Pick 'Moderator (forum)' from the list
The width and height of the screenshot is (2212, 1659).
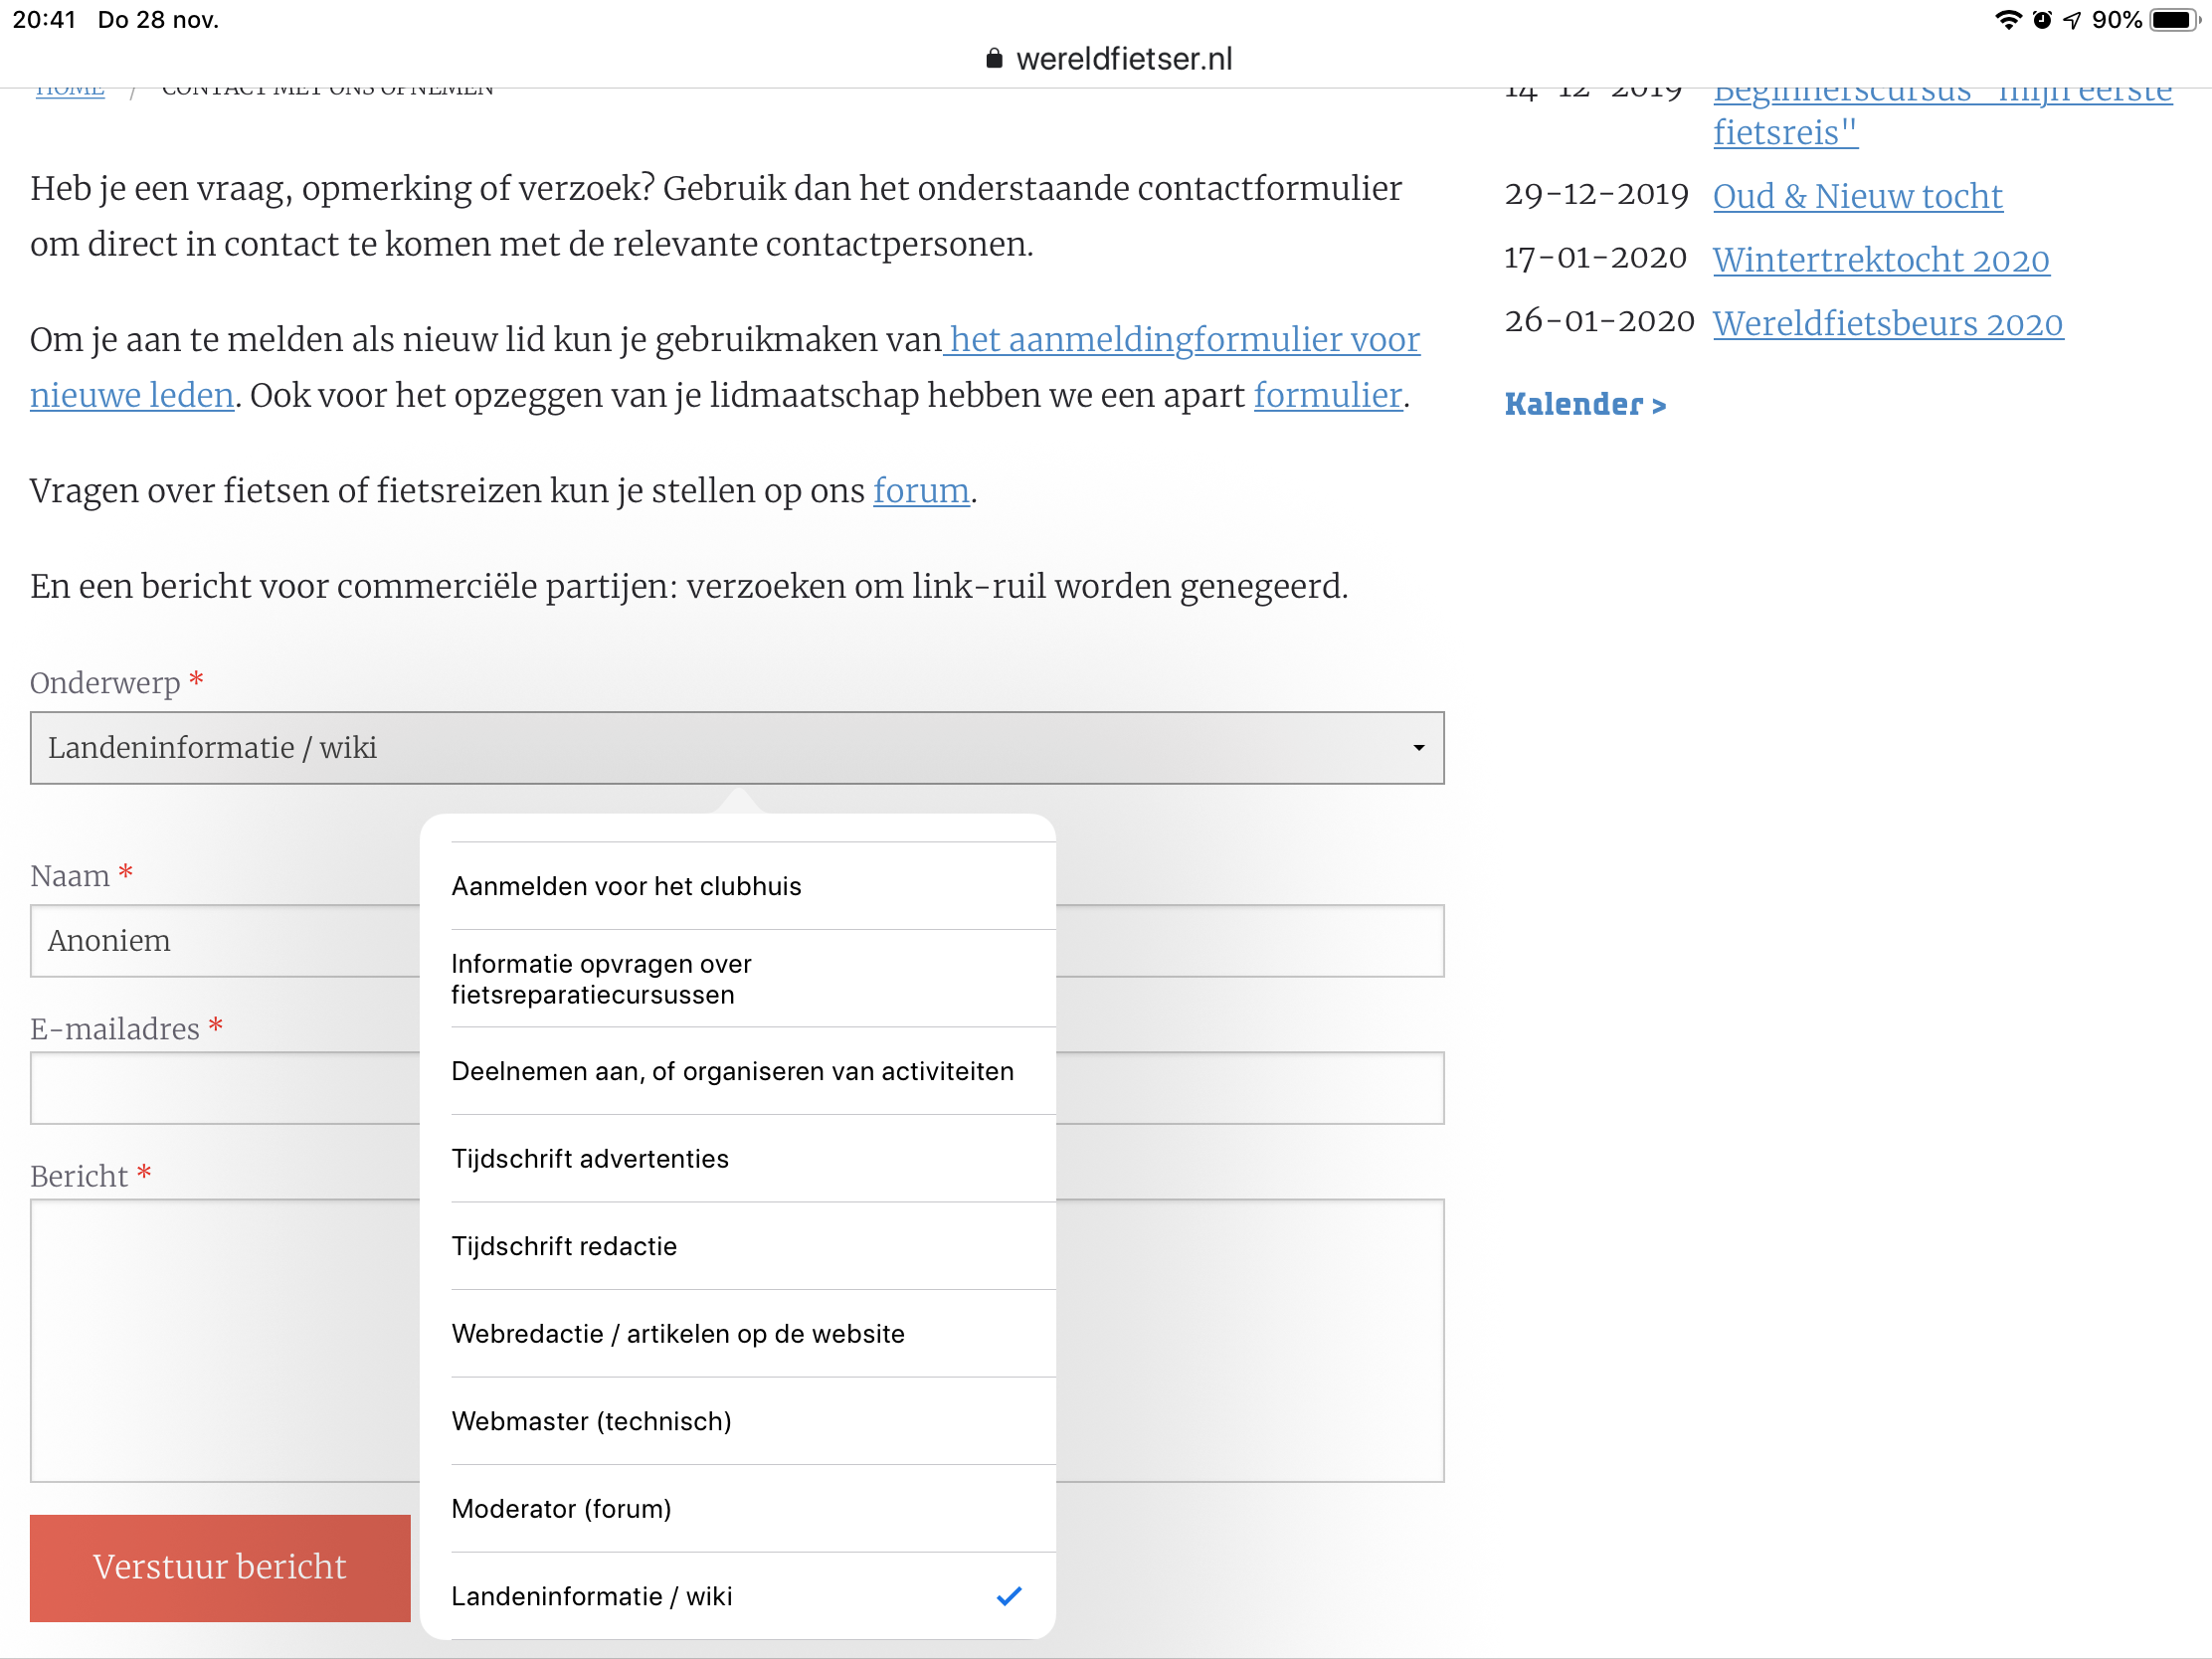click(561, 1509)
